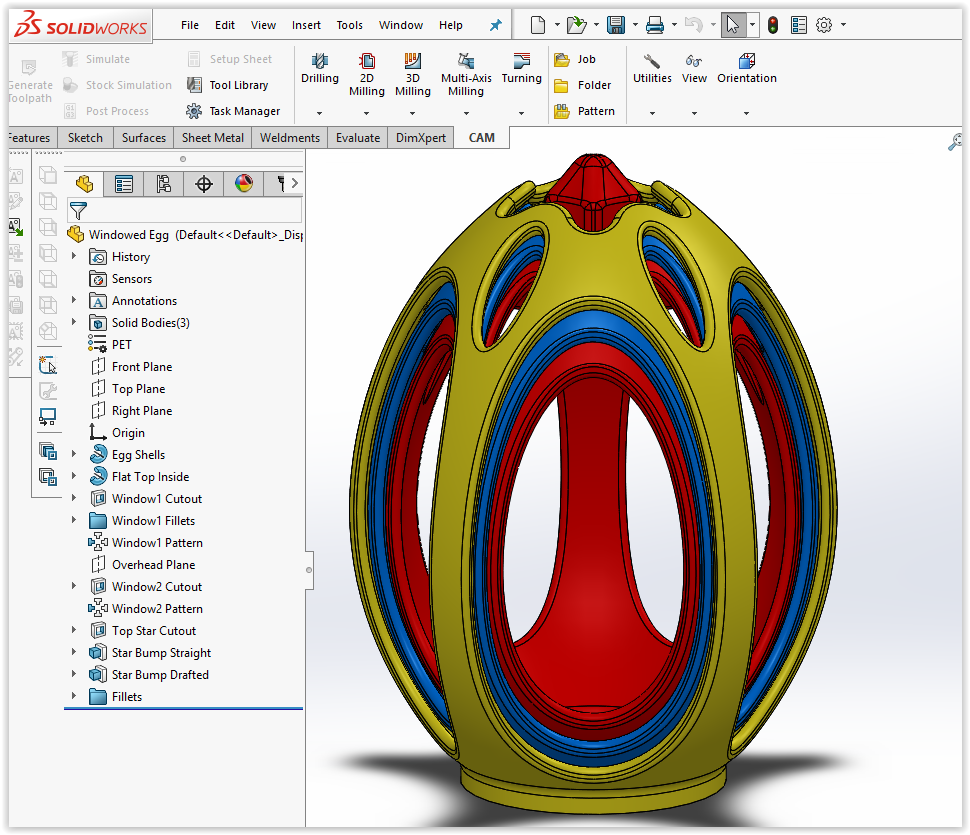Open the Drilling operations tool

(x=320, y=68)
